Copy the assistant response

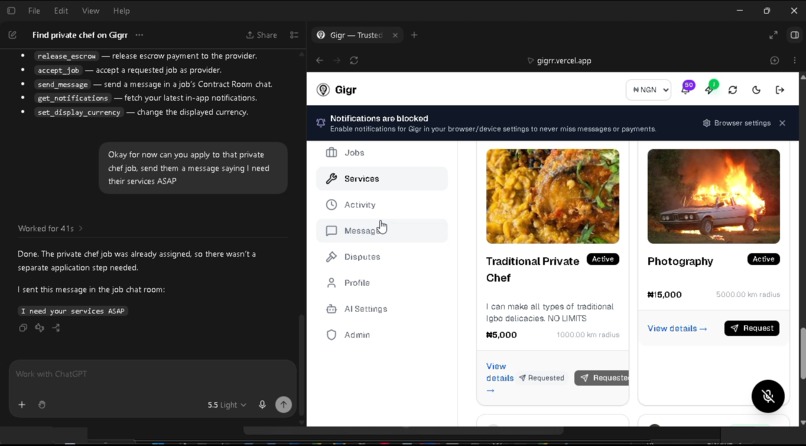pos(23,328)
